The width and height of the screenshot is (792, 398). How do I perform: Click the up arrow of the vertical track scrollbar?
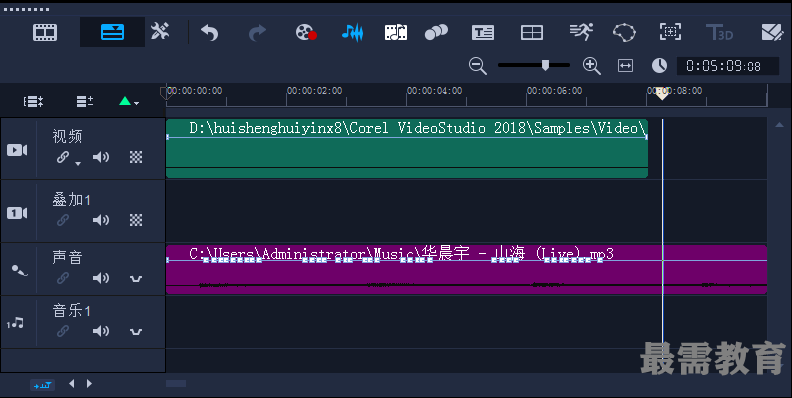coord(779,125)
